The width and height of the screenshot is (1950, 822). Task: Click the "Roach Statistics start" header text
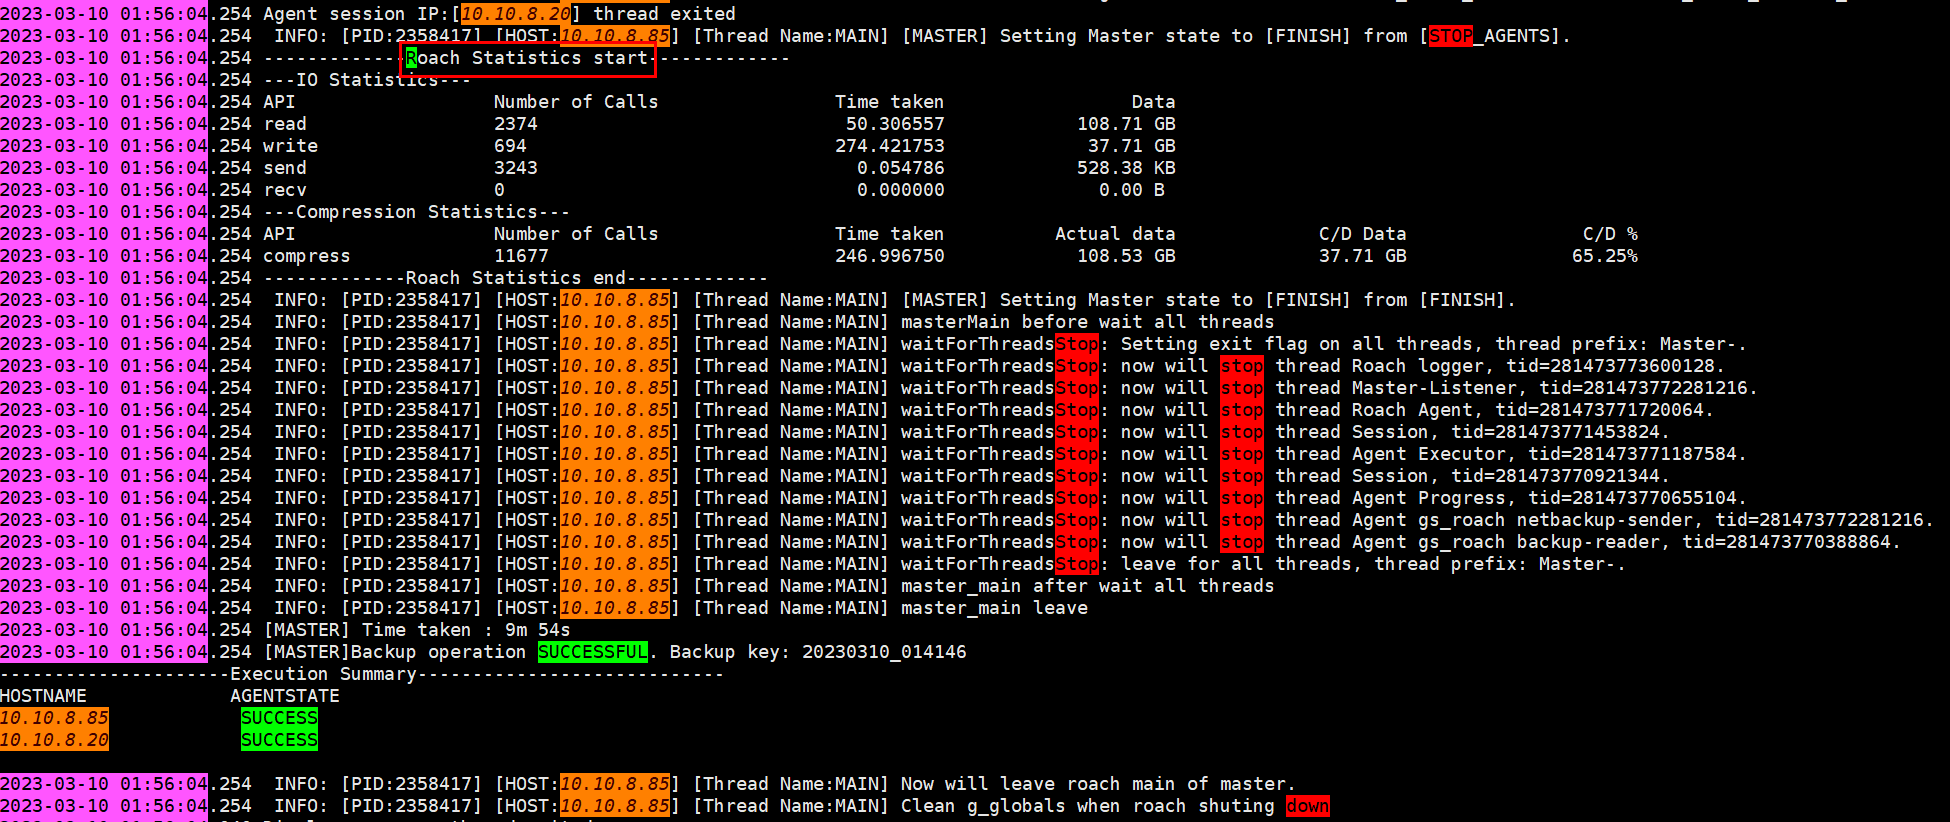pyautogui.click(x=527, y=58)
